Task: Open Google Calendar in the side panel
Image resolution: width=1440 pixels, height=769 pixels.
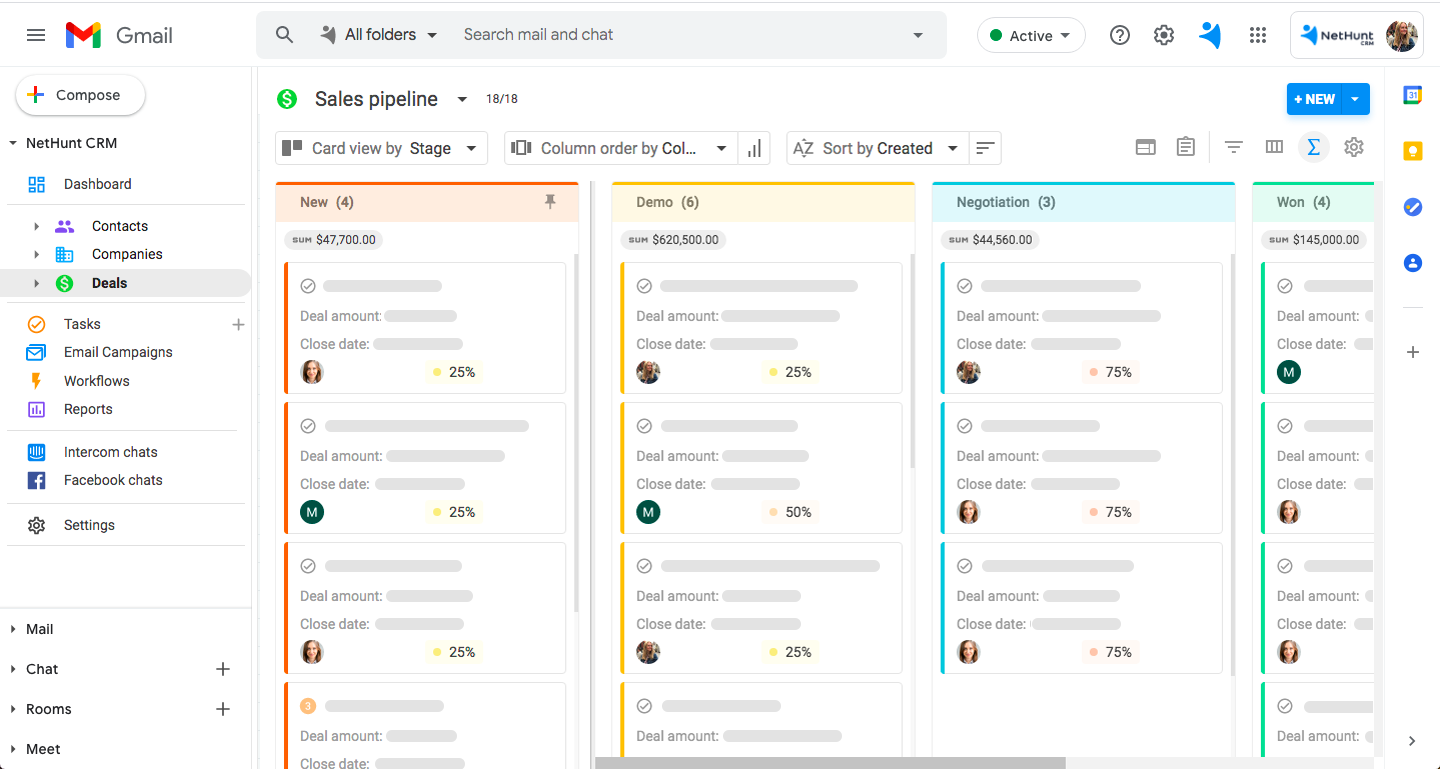Action: [1412, 95]
